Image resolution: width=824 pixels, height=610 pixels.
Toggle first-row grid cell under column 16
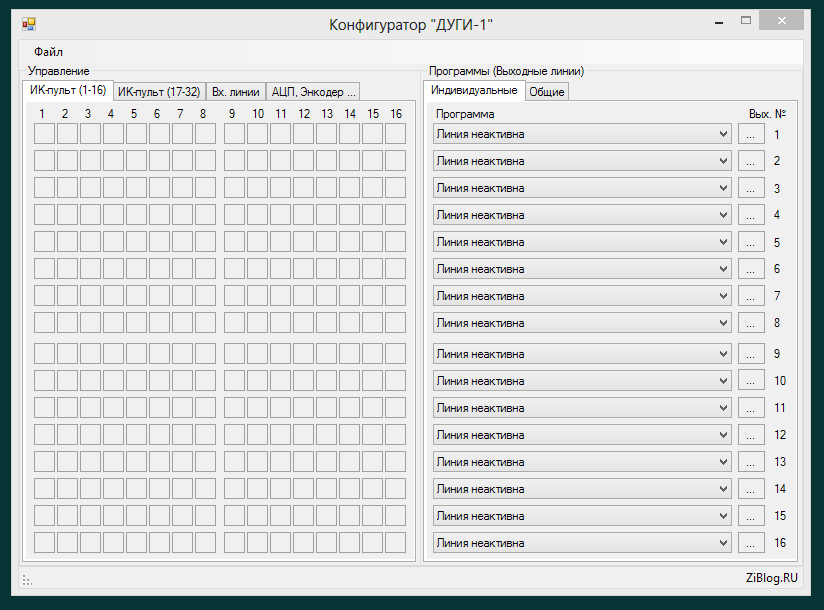[395, 134]
